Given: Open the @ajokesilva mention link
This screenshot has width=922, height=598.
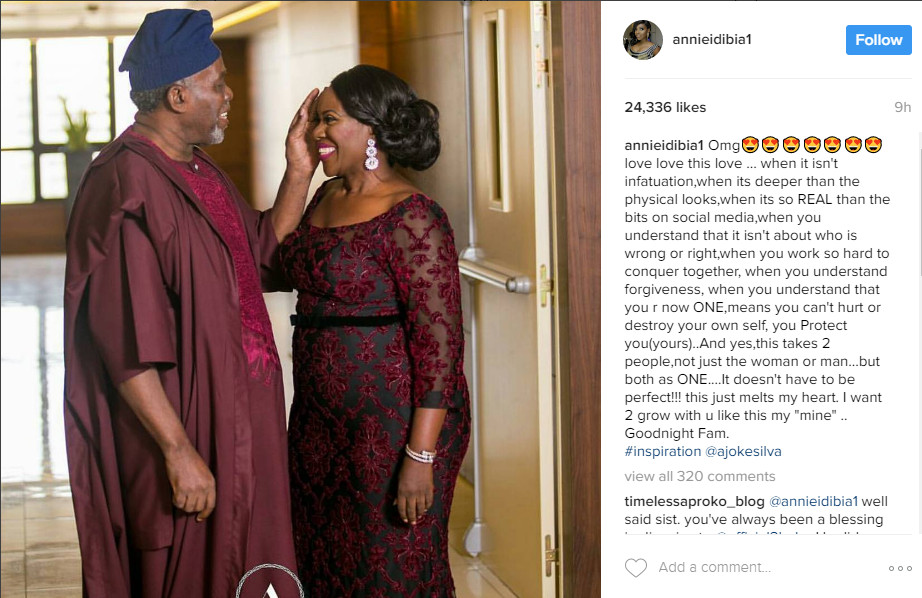Looking at the screenshot, I should 743,452.
